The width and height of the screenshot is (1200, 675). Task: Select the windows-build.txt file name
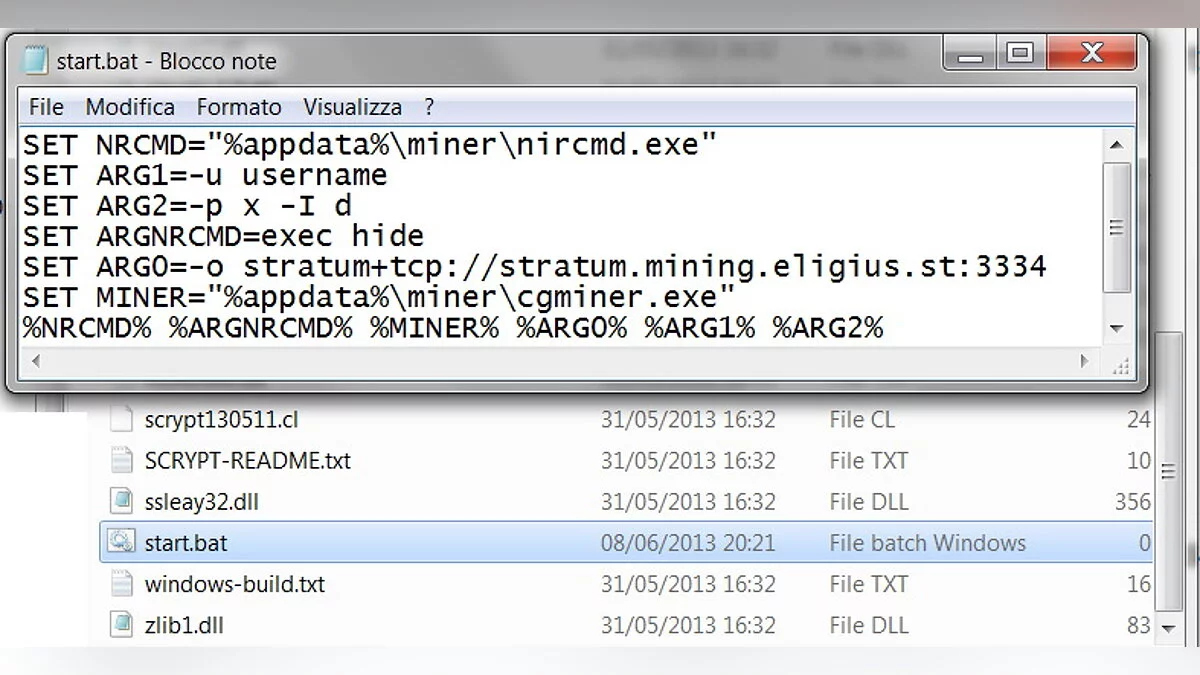coord(235,584)
